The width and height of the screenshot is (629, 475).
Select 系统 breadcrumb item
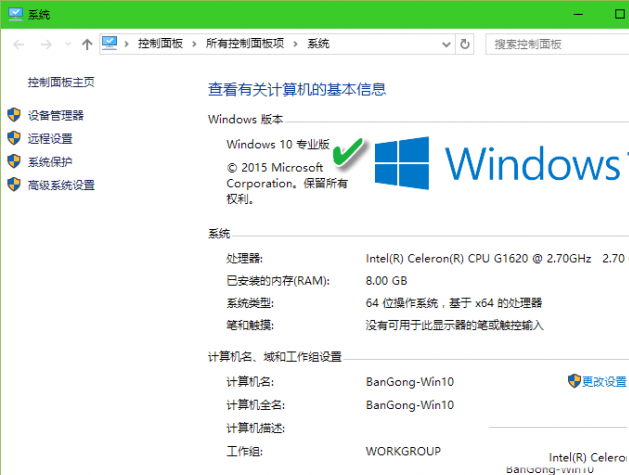tap(319, 43)
